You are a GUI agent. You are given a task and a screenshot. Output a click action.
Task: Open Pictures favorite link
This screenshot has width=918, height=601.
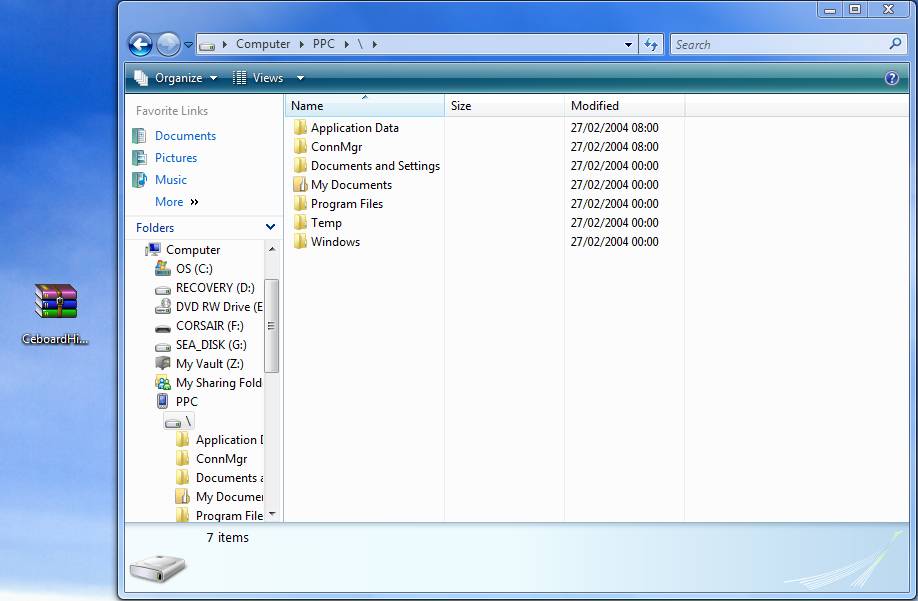tap(176, 158)
